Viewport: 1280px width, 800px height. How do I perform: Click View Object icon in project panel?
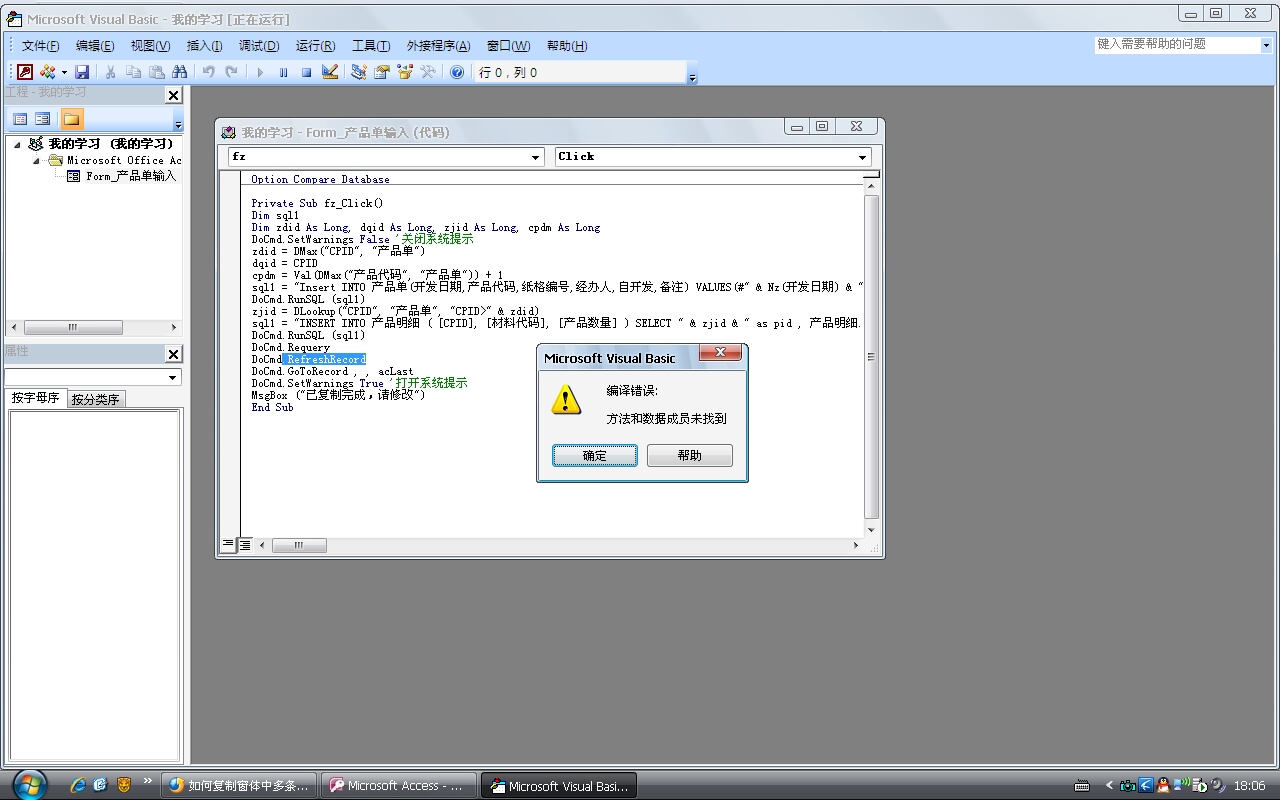pyautogui.click(x=43, y=119)
